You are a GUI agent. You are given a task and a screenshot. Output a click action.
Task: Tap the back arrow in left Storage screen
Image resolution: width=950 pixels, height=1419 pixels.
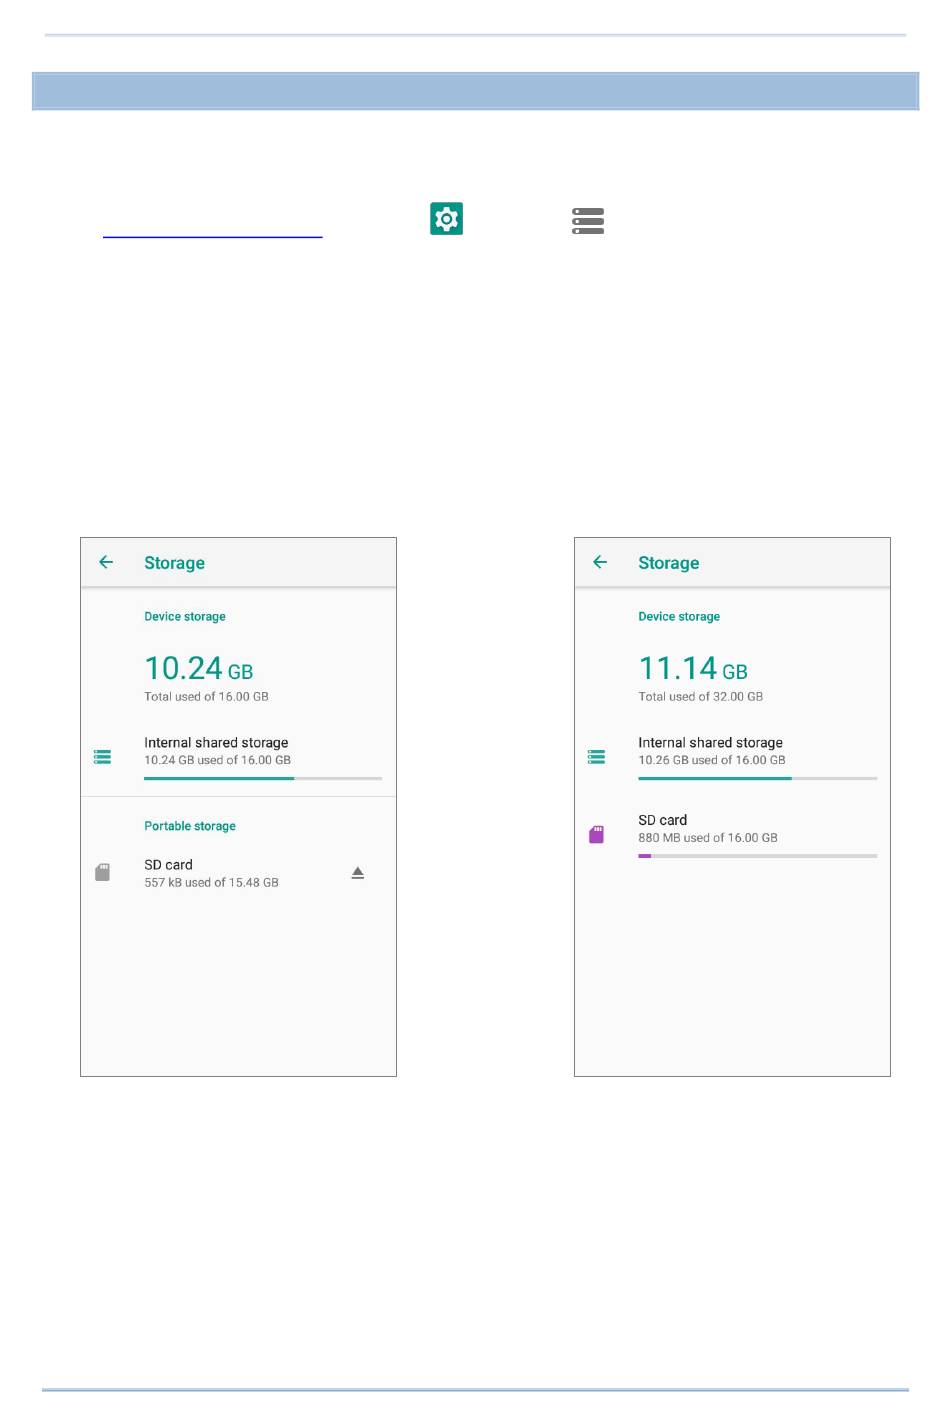(x=106, y=562)
